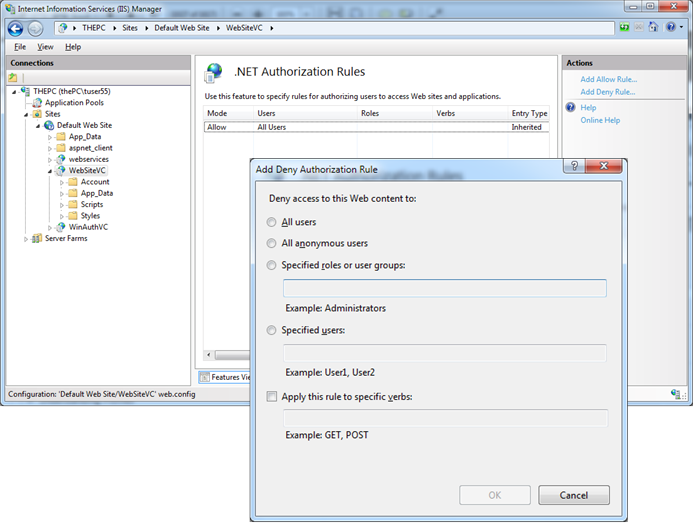Click the Application Pools icon
This screenshot has width=694, height=523.
pos(38,103)
